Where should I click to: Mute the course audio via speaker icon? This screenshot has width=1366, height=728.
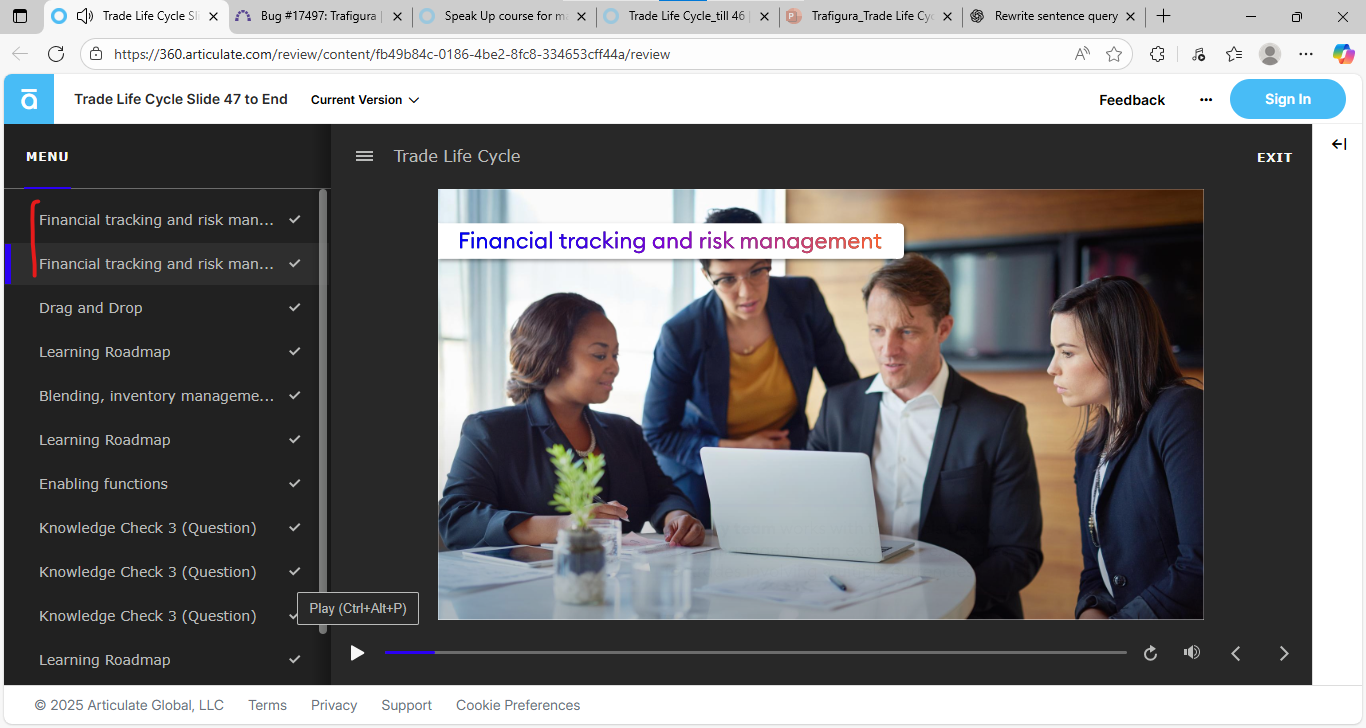[x=1191, y=653]
